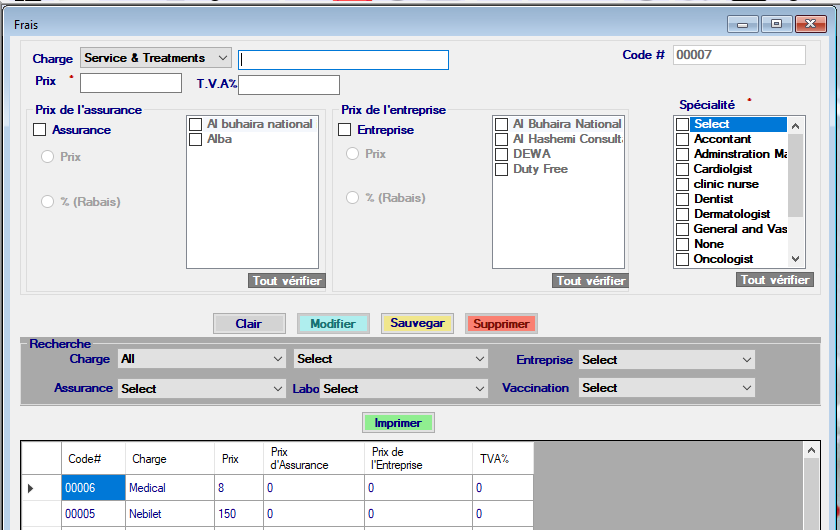Enable the Assurance checkbox

[40, 130]
